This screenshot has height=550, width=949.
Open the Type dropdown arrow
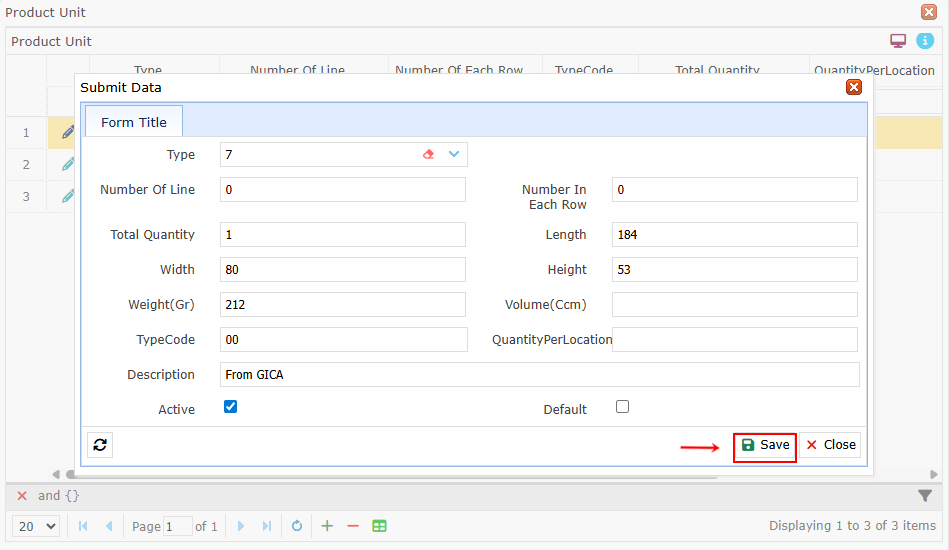[x=454, y=154]
